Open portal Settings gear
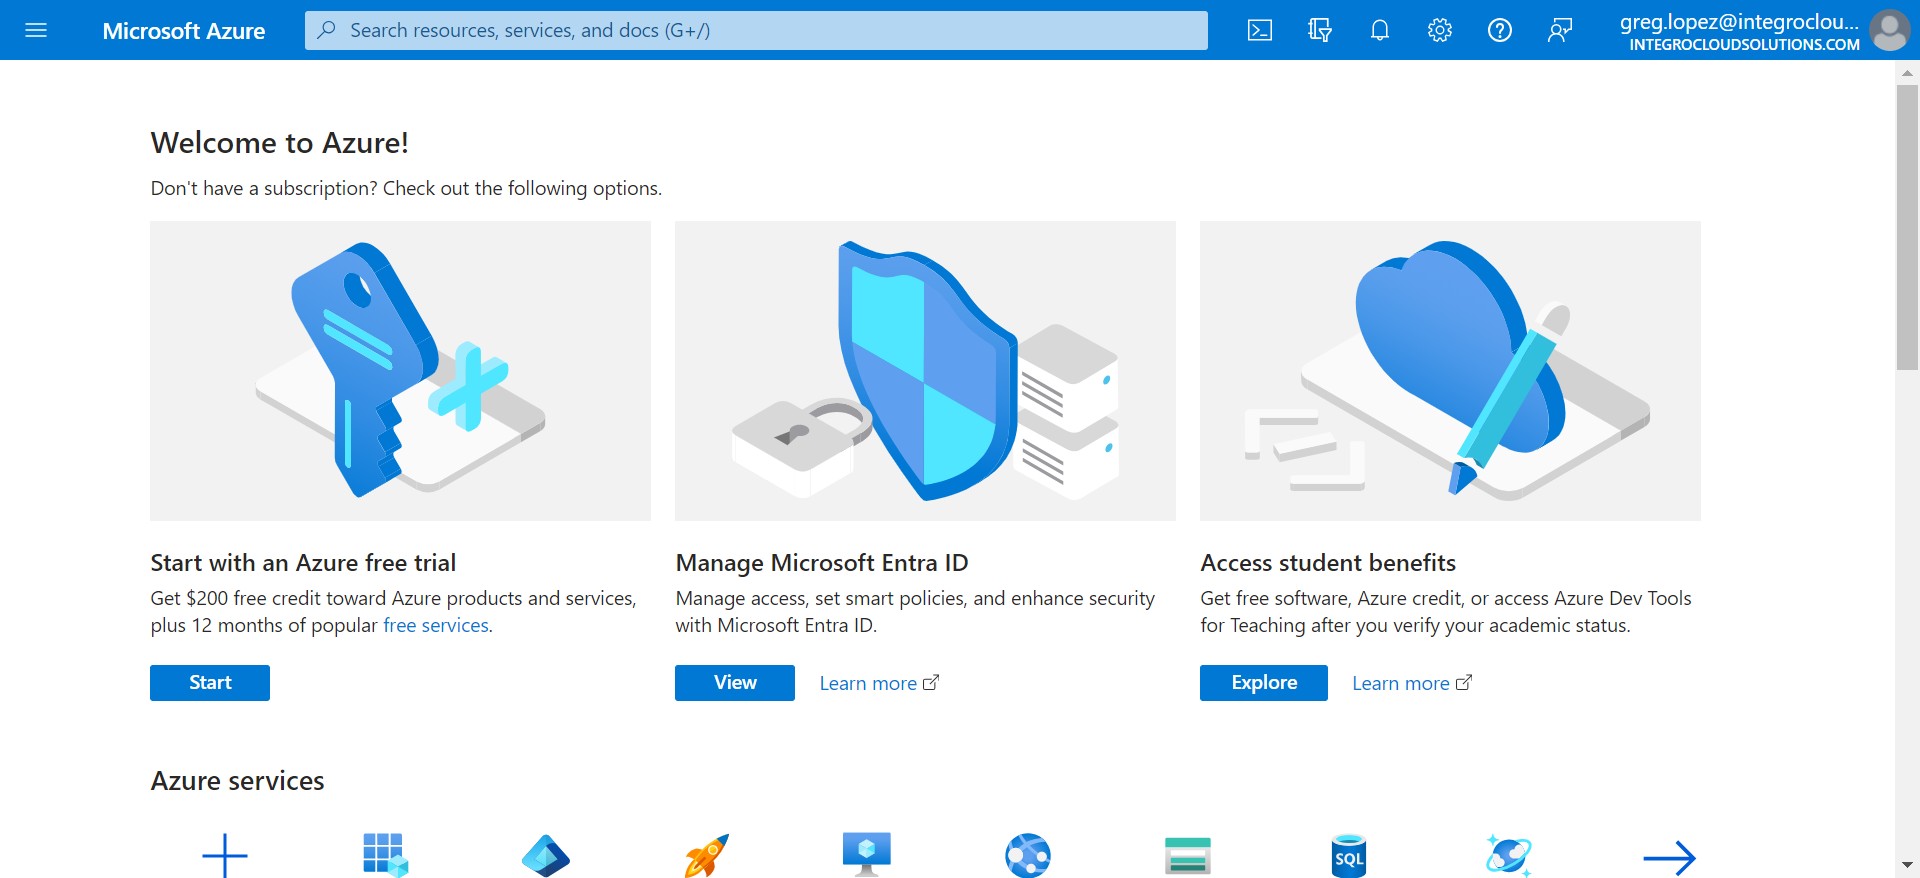 tap(1440, 30)
